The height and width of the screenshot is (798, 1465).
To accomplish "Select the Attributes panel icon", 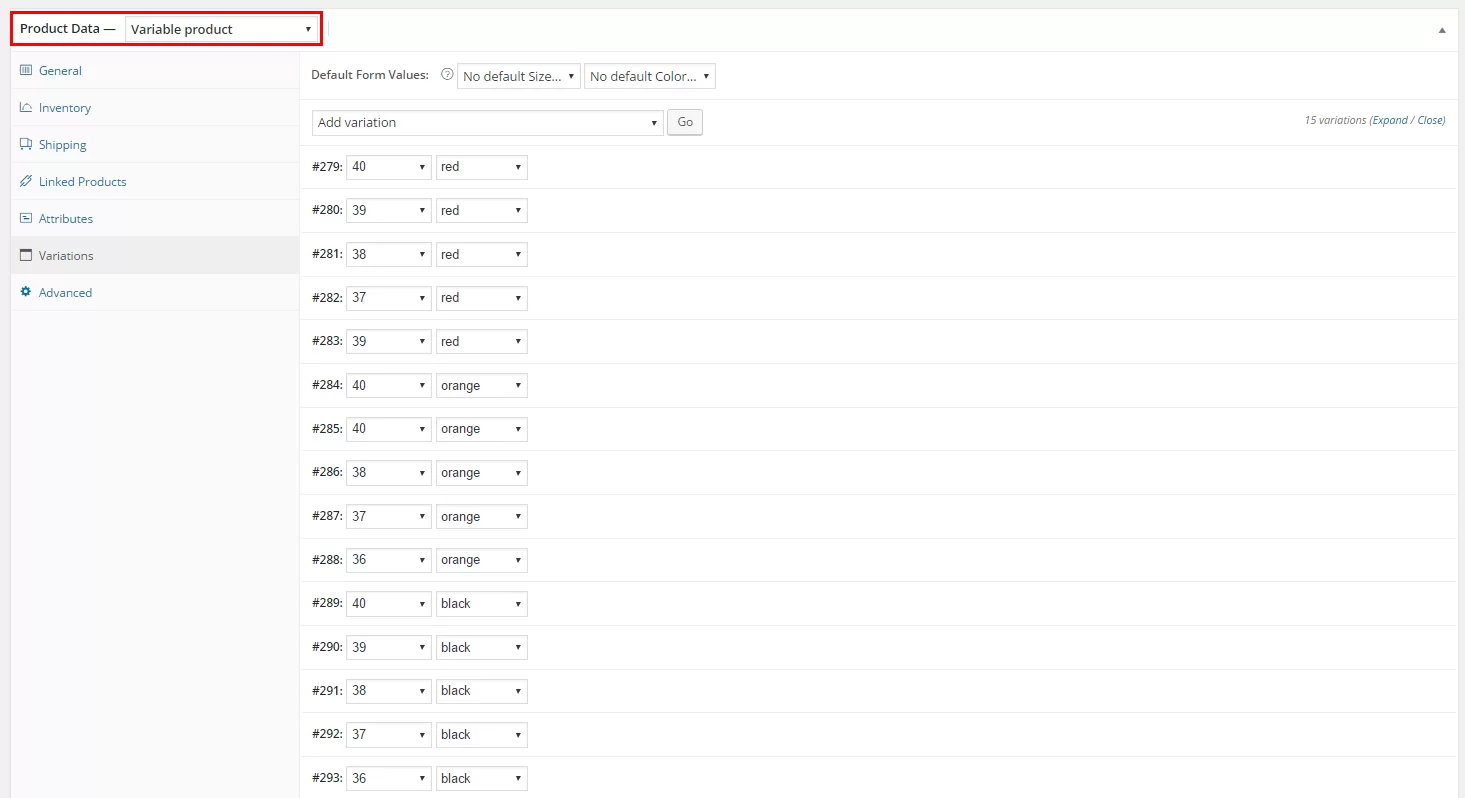I will [26, 218].
